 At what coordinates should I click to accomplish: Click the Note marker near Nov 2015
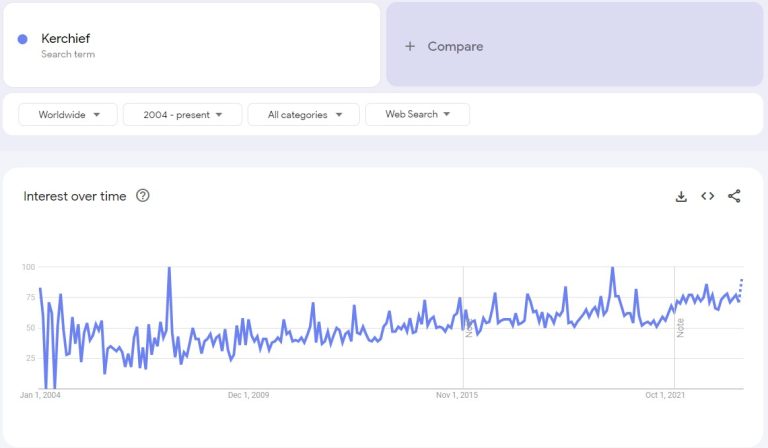pyautogui.click(x=468, y=326)
